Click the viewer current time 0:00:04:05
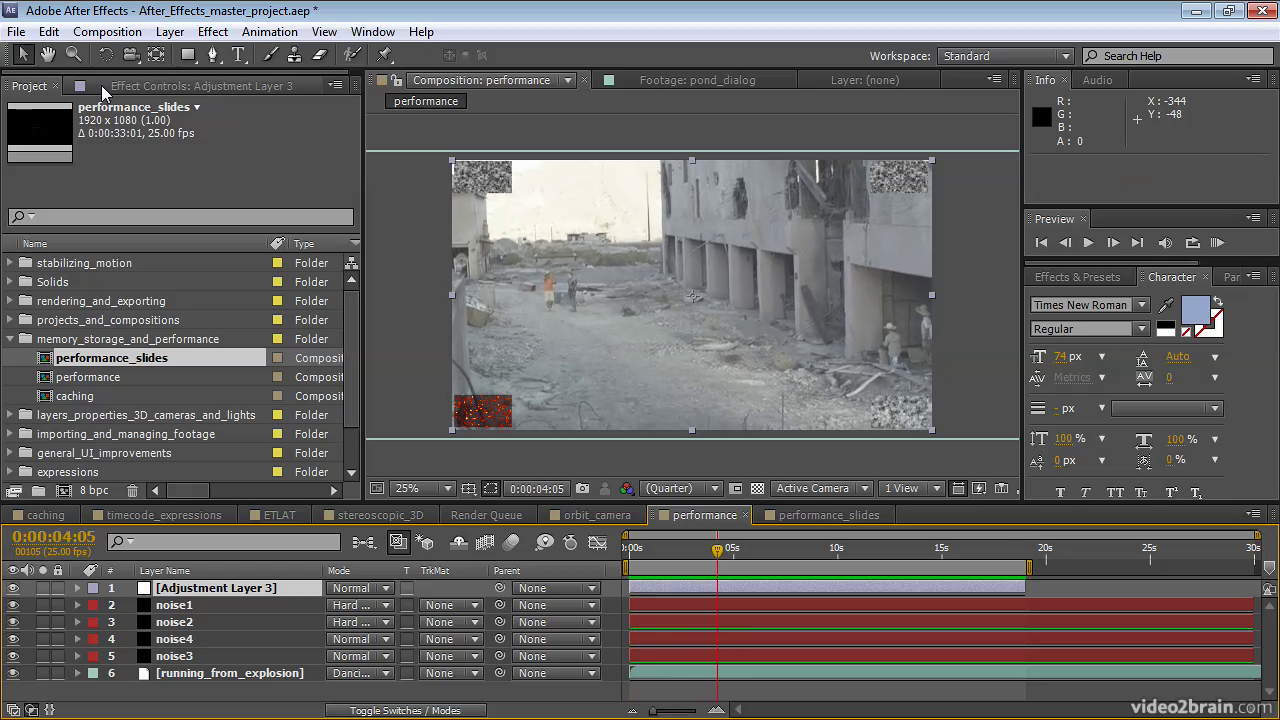This screenshot has height=720, width=1280. 537,489
